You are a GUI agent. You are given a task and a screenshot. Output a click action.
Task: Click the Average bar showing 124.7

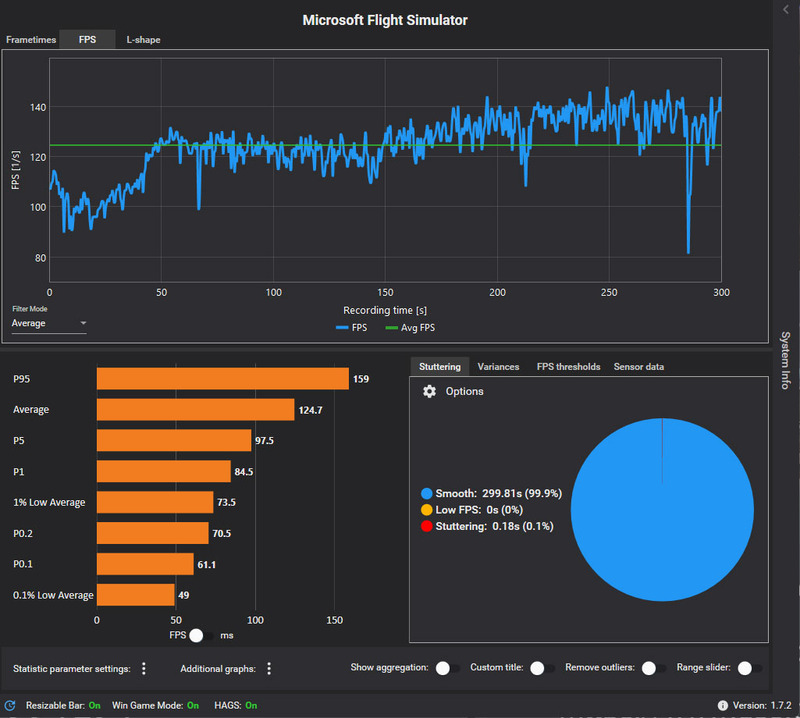(x=195, y=410)
